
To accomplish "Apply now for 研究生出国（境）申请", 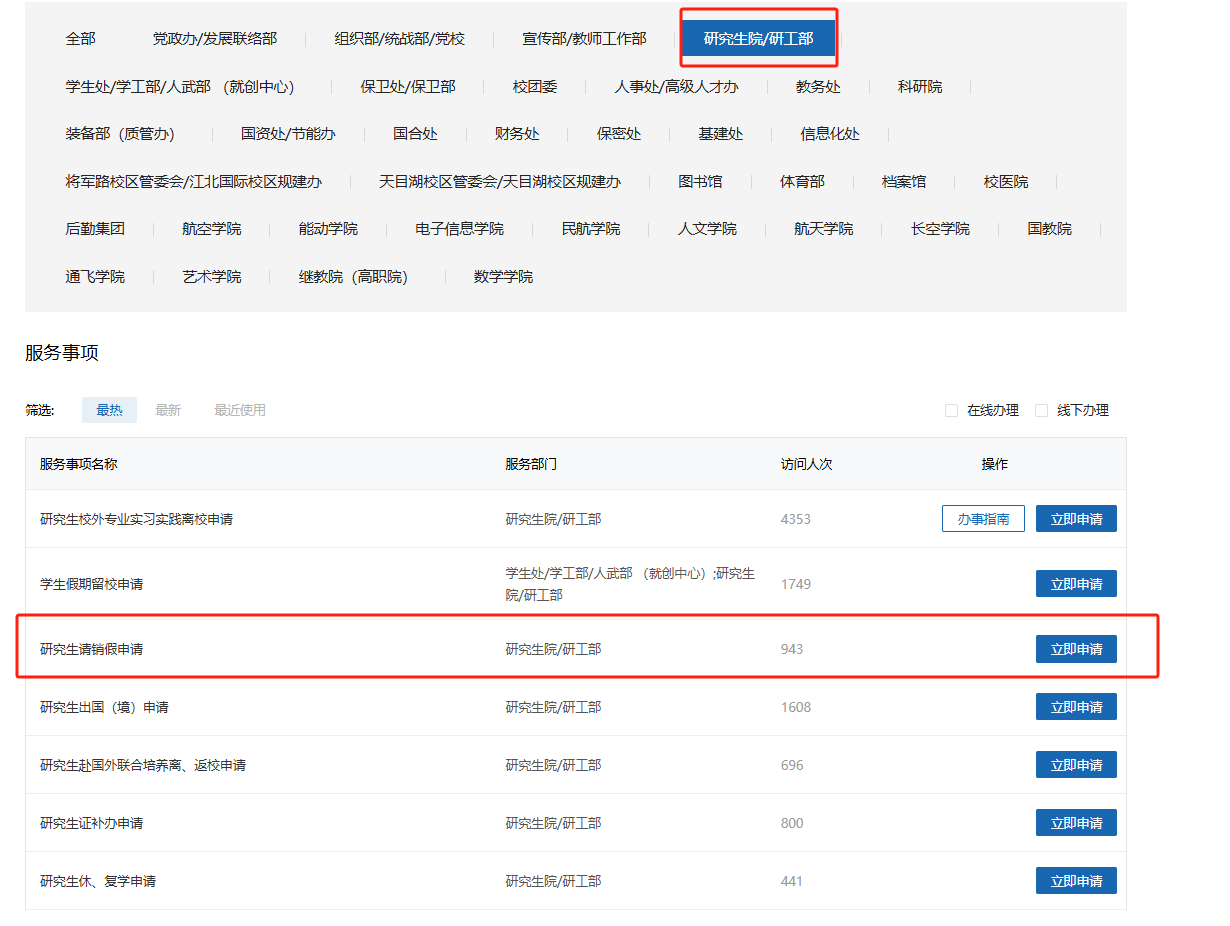I will (1076, 707).
